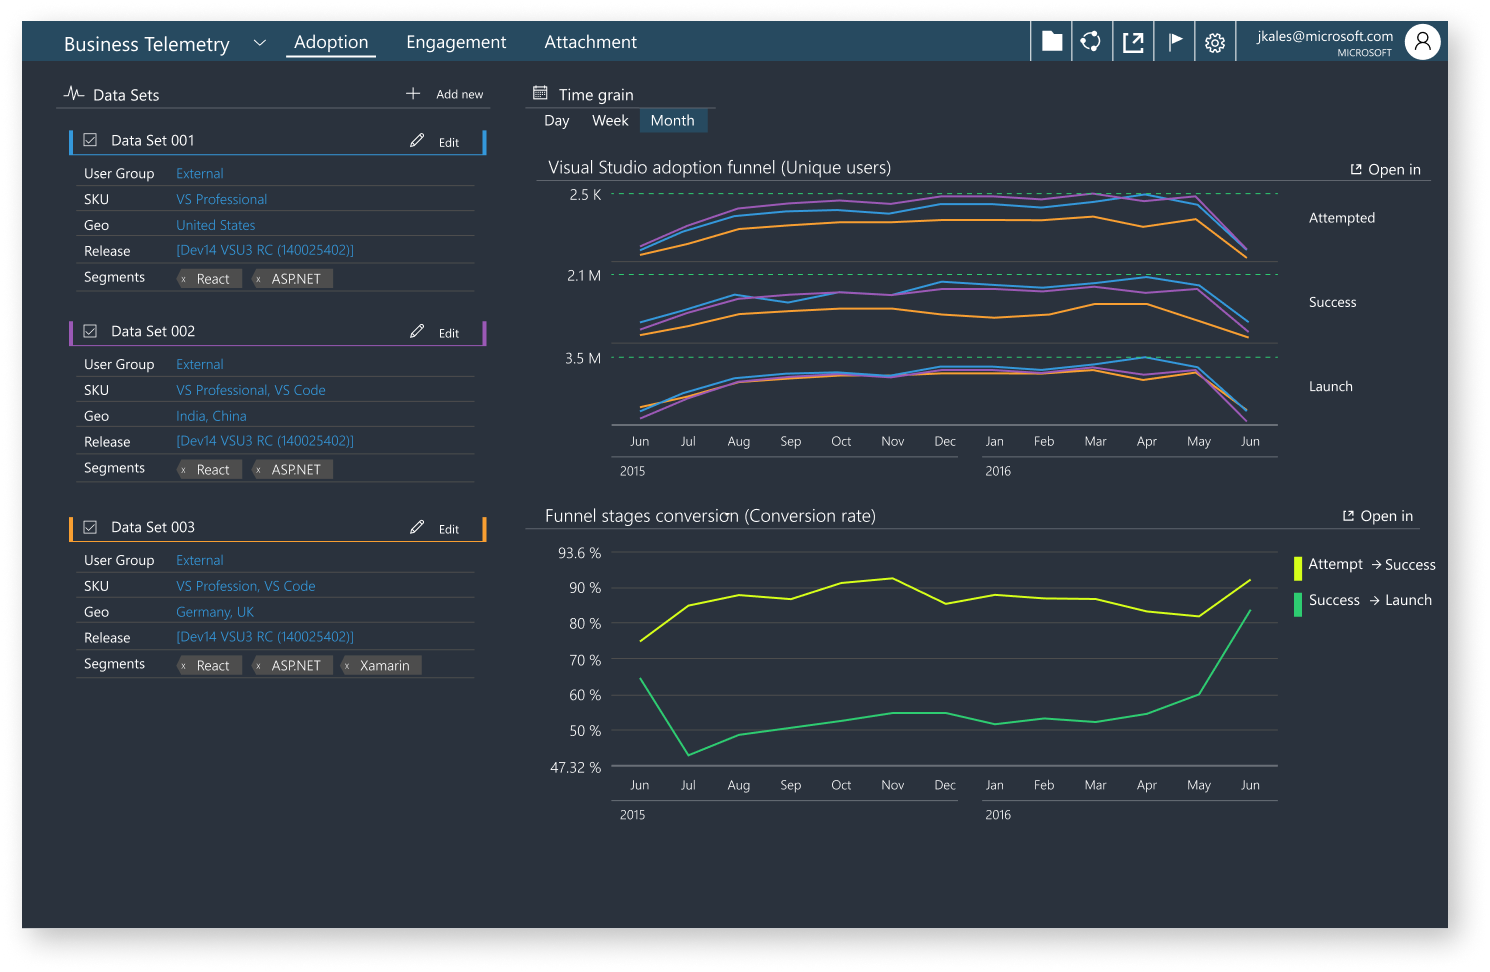Click External user group in Data Set 001
Screen dimensions: 1490x972
[200, 173]
